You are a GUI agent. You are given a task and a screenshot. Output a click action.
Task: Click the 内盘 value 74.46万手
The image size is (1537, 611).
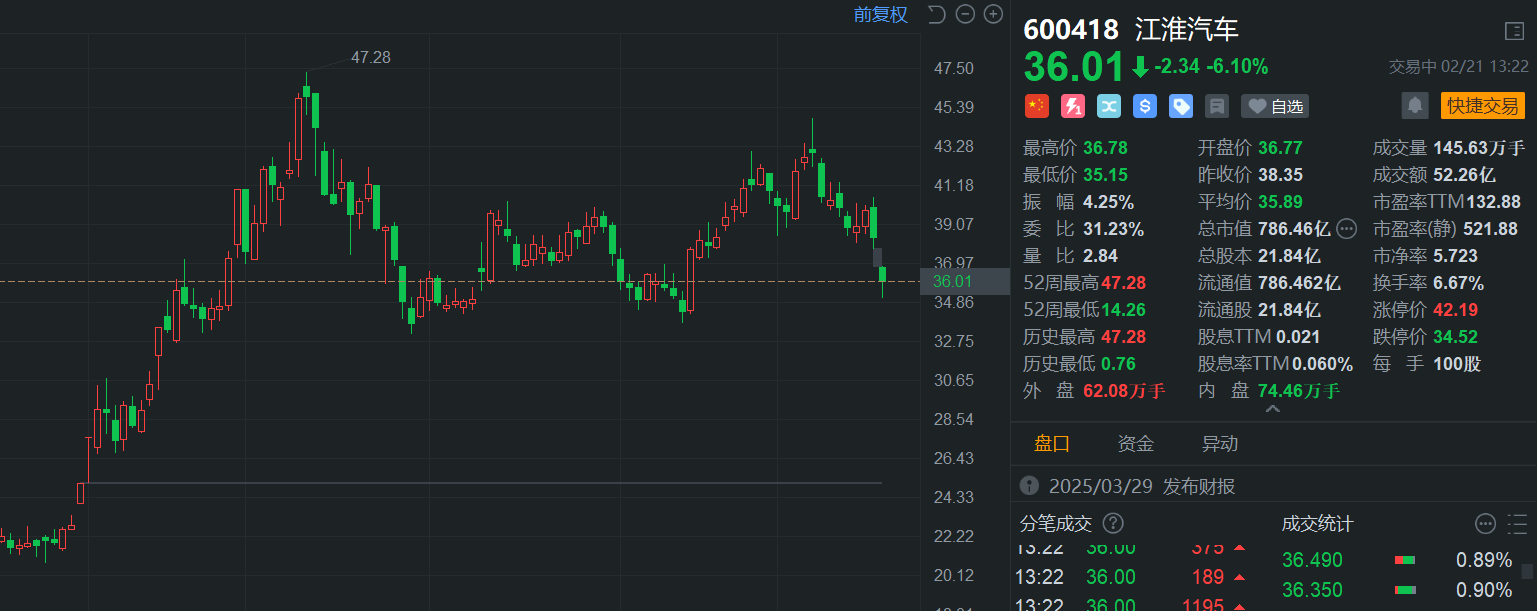1299,391
